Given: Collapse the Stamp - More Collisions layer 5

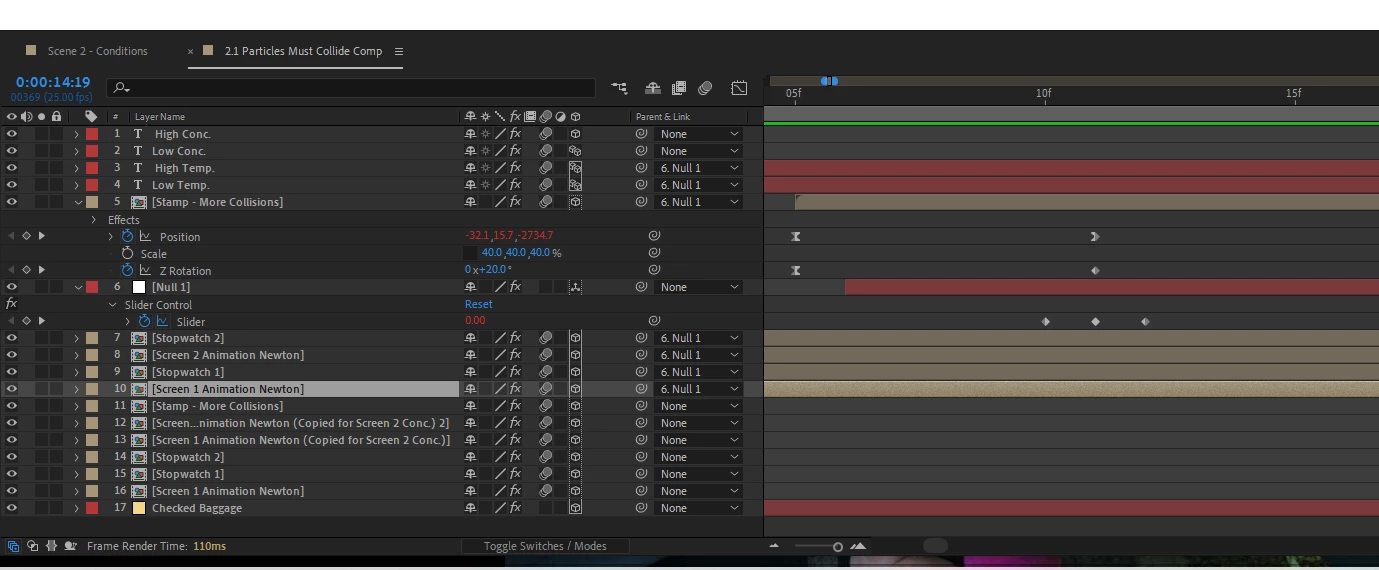Looking at the screenshot, I should pyautogui.click(x=77, y=202).
